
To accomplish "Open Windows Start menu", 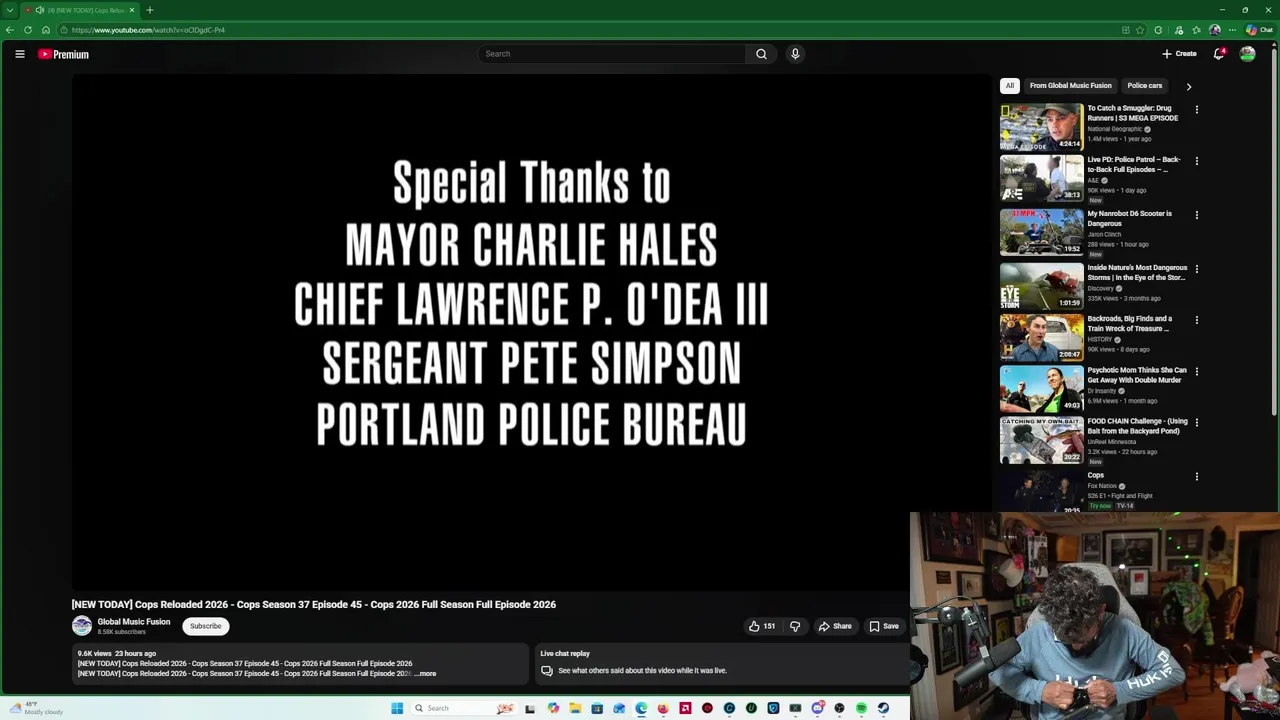I will pyautogui.click(x=397, y=708).
